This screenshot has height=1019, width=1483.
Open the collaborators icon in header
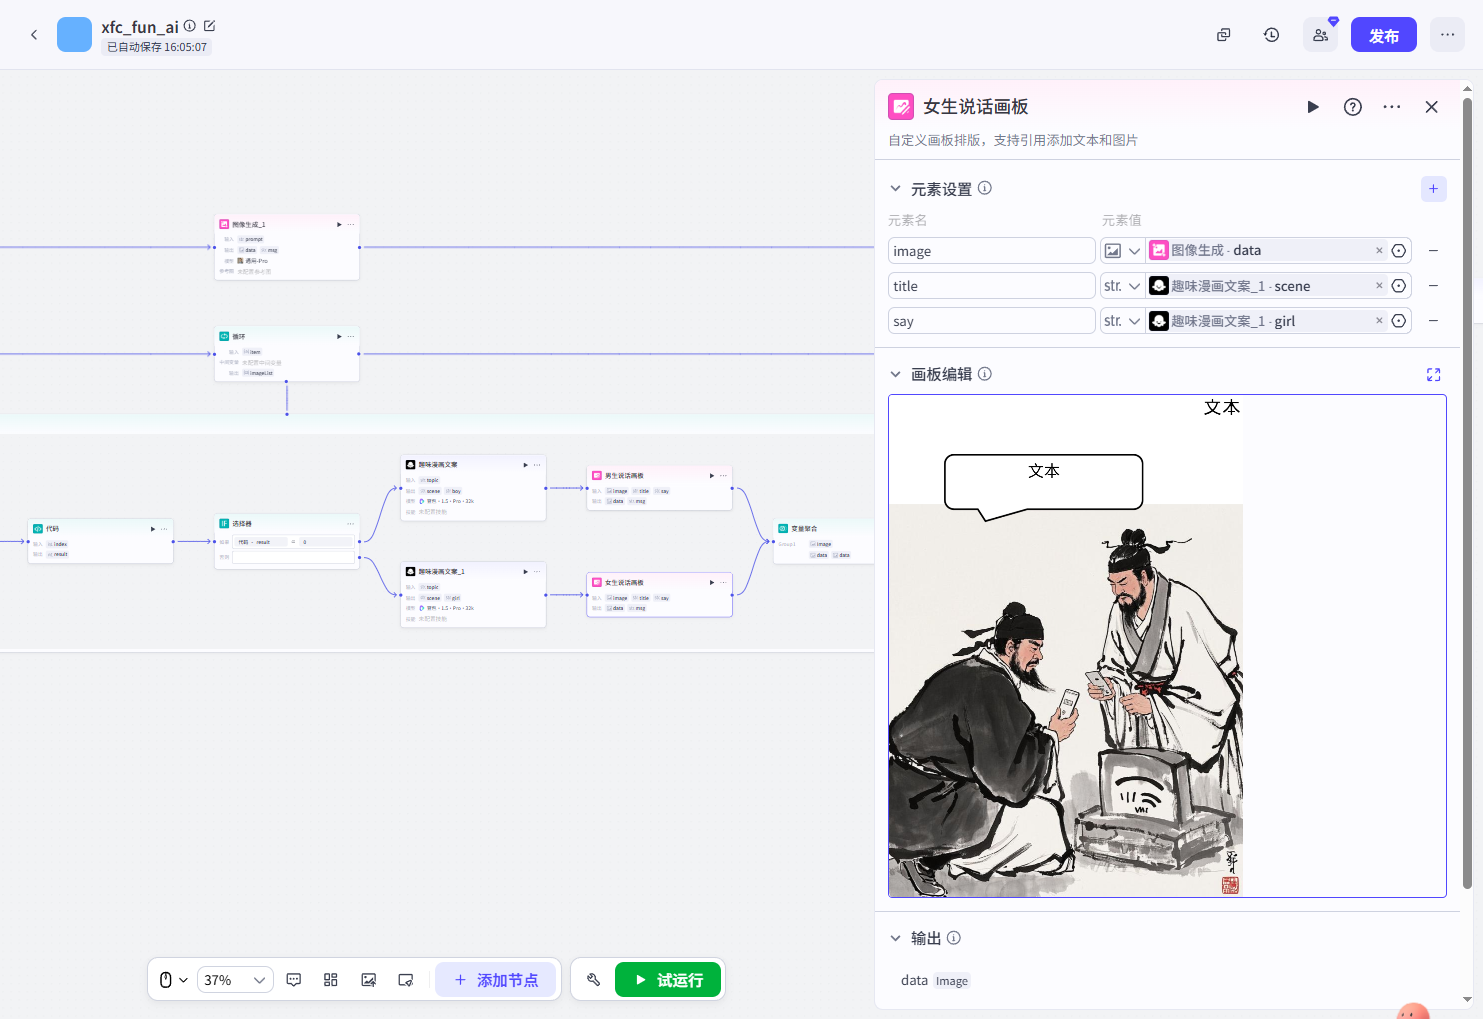pyautogui.click(x=1320, y=35)
